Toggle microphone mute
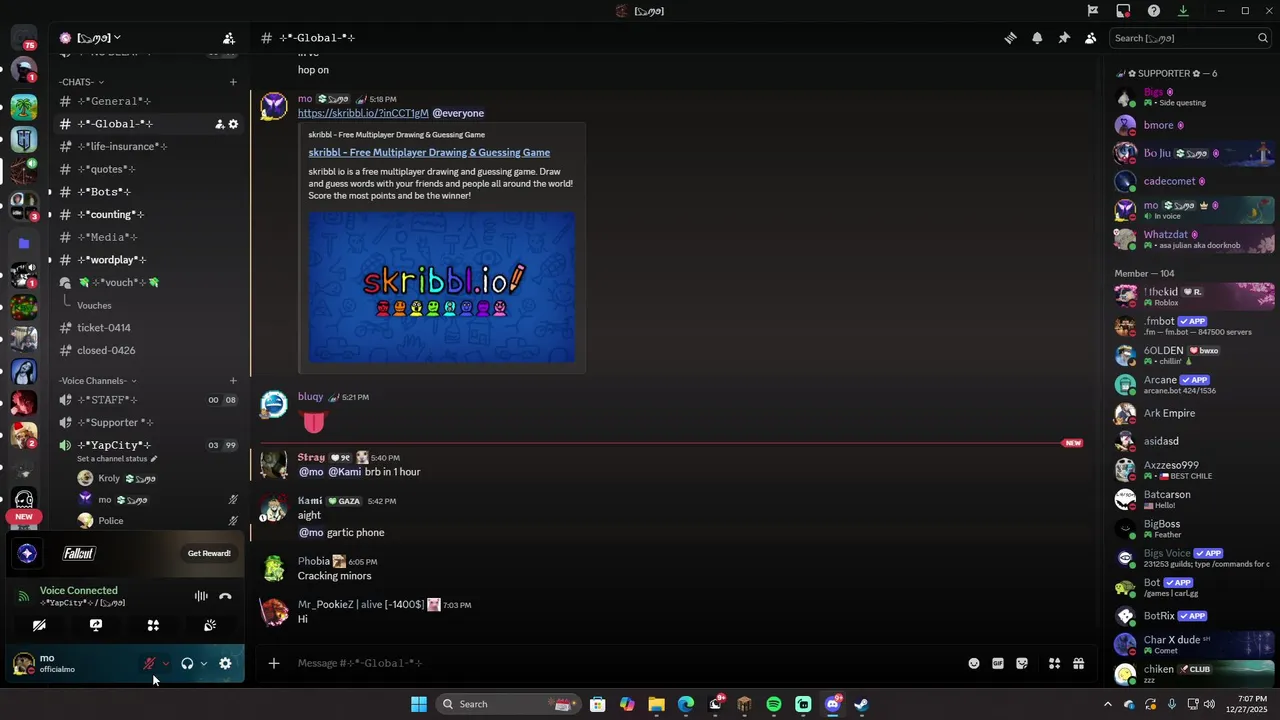 [x=149, y=663]
